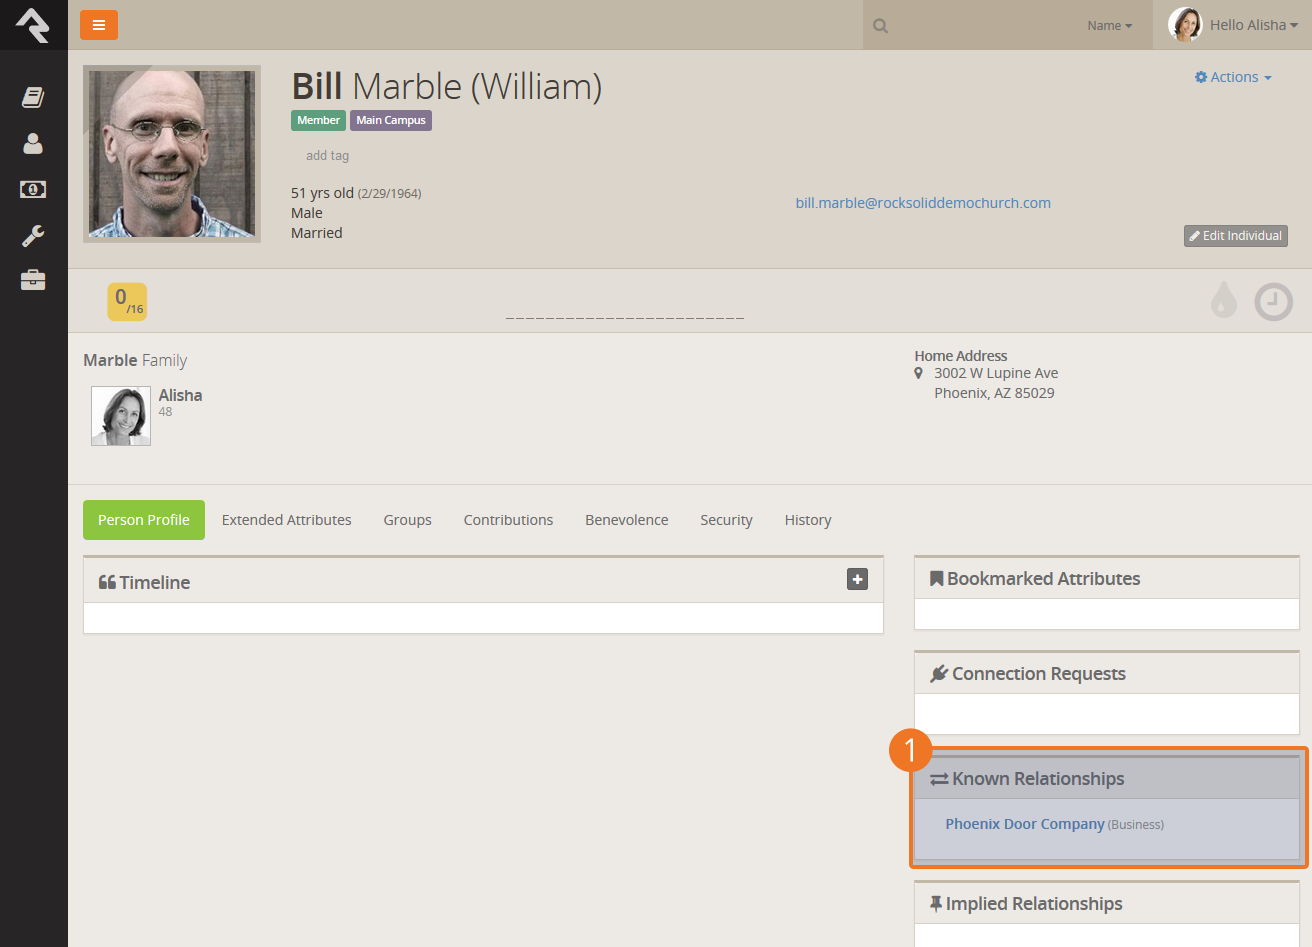Toggle the orange hamburger menu button
1312x947 pixels.
(x=99, y=25)
